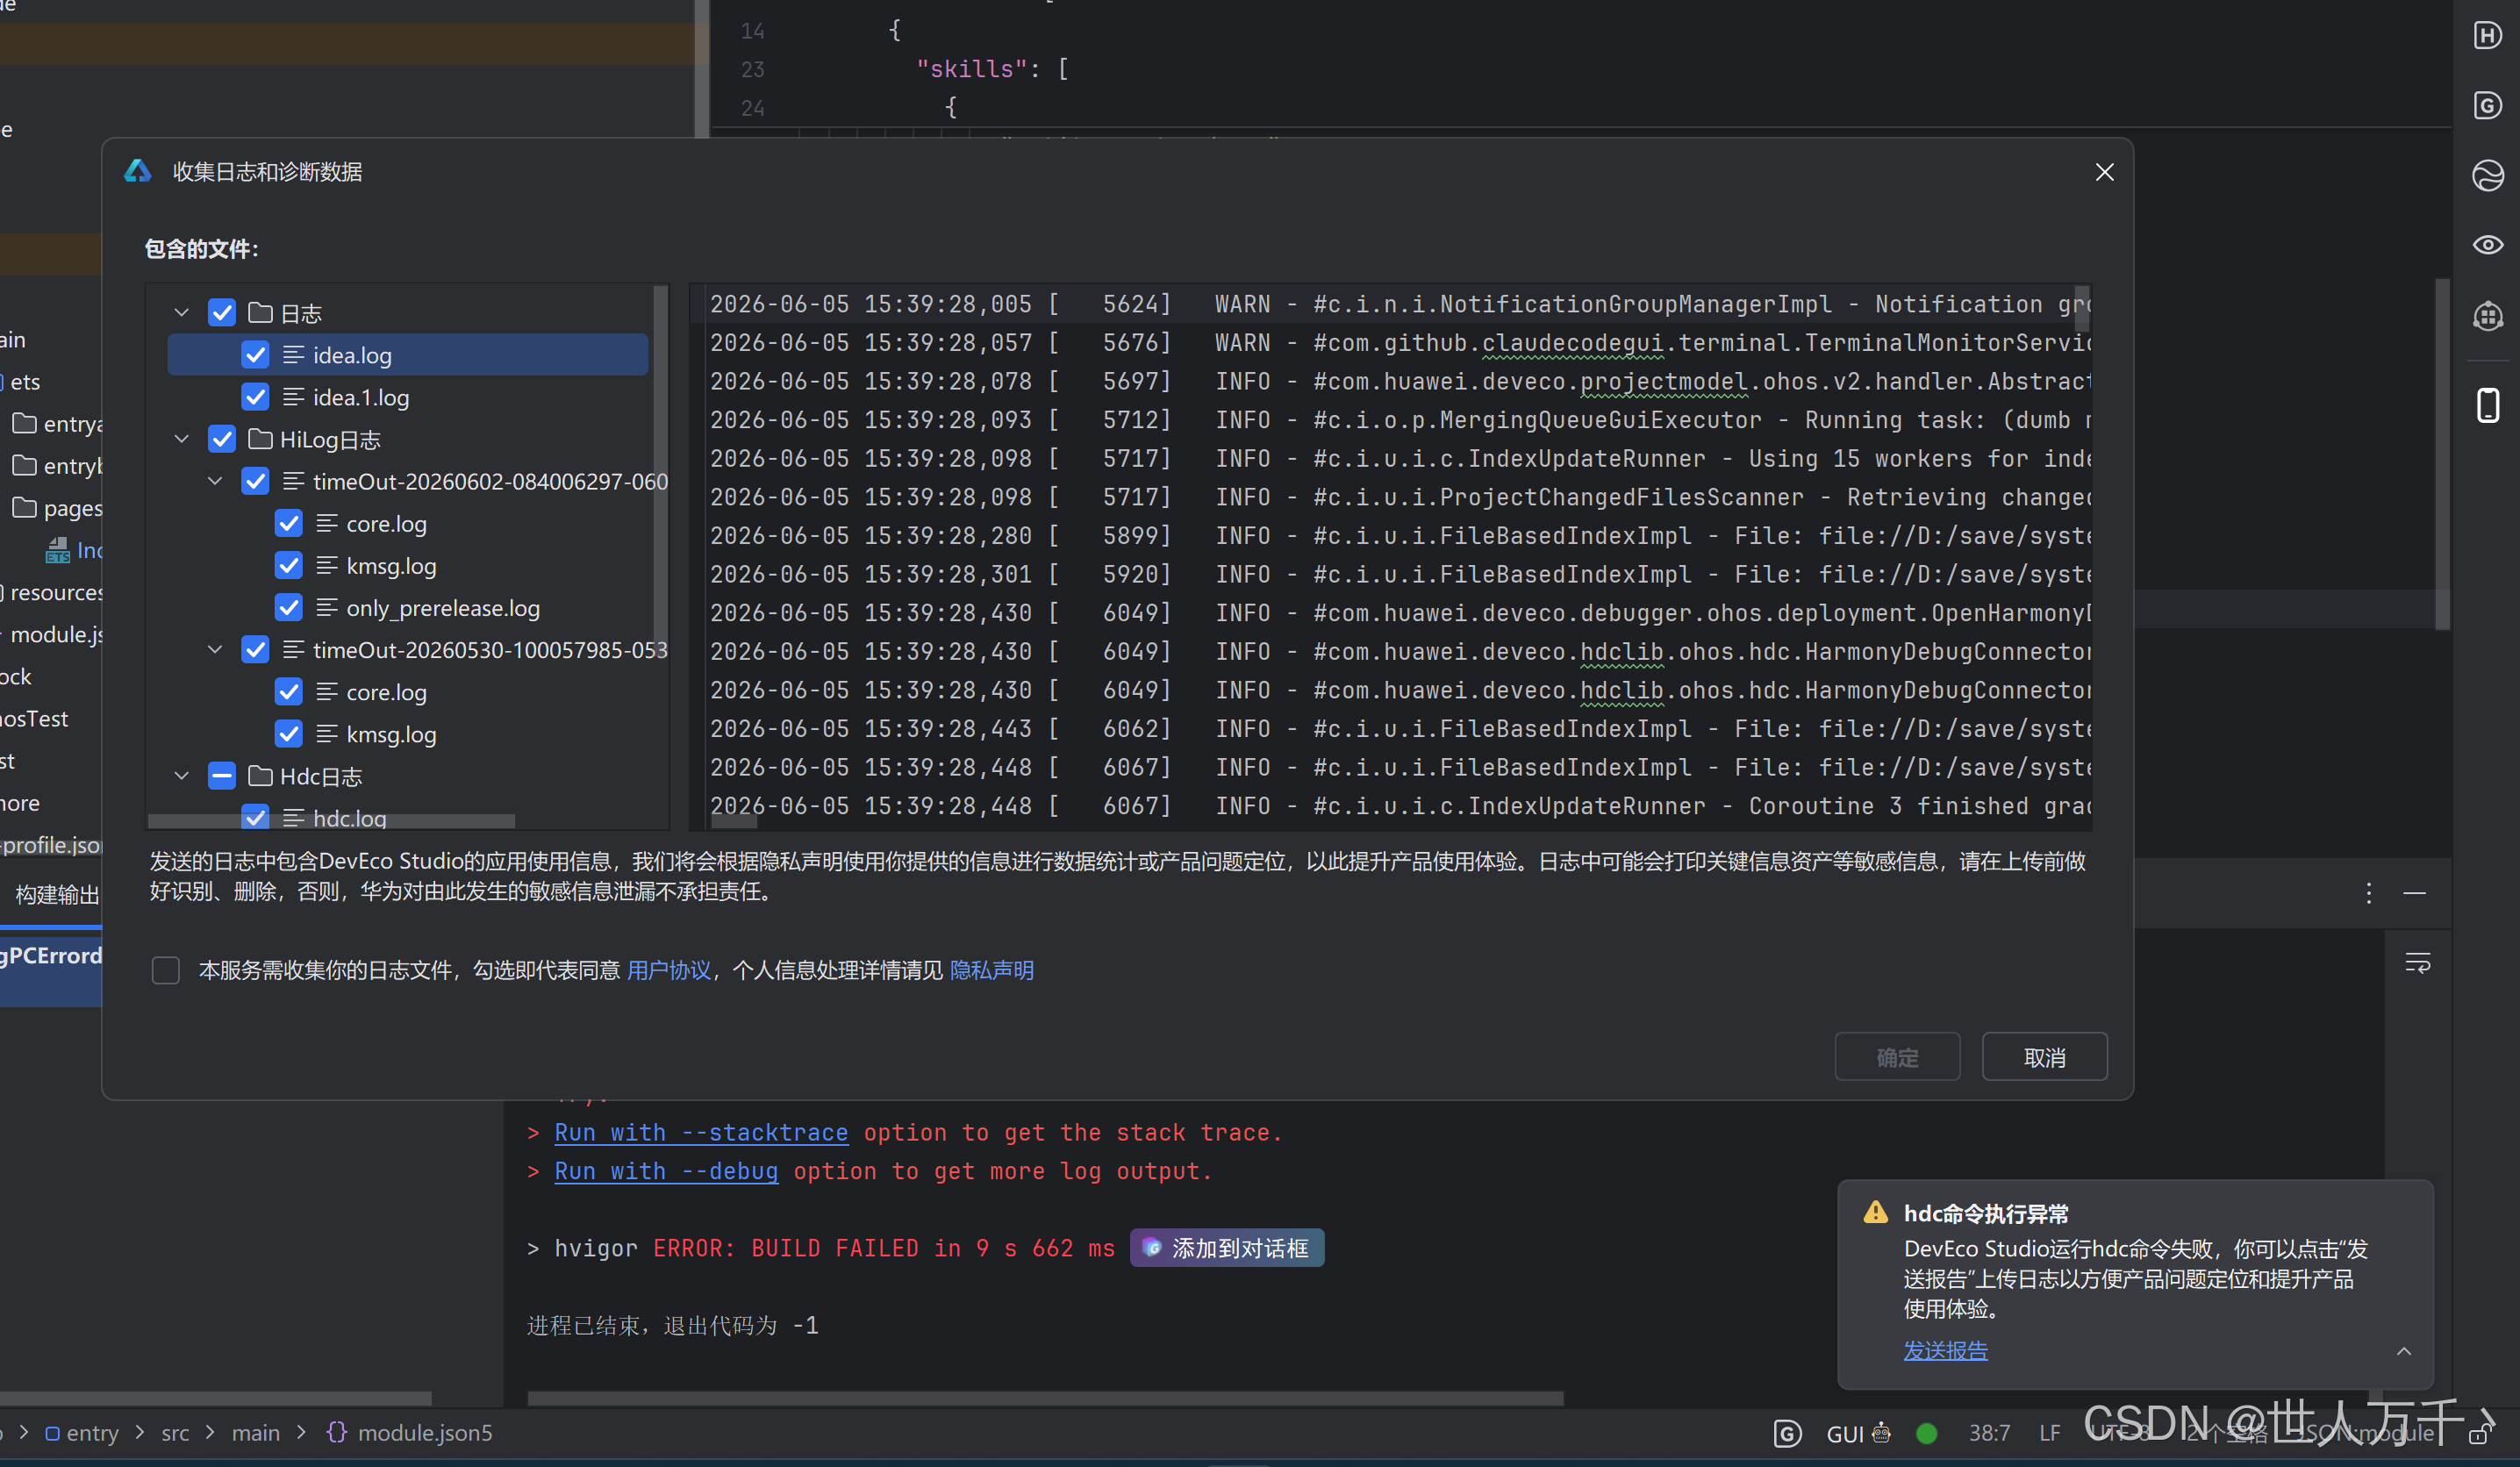Image resolution: width=2520 pixels, height=1467 pixels.
Task: Click the folder icon beside HiLog日志
Action: coord(260,439)
